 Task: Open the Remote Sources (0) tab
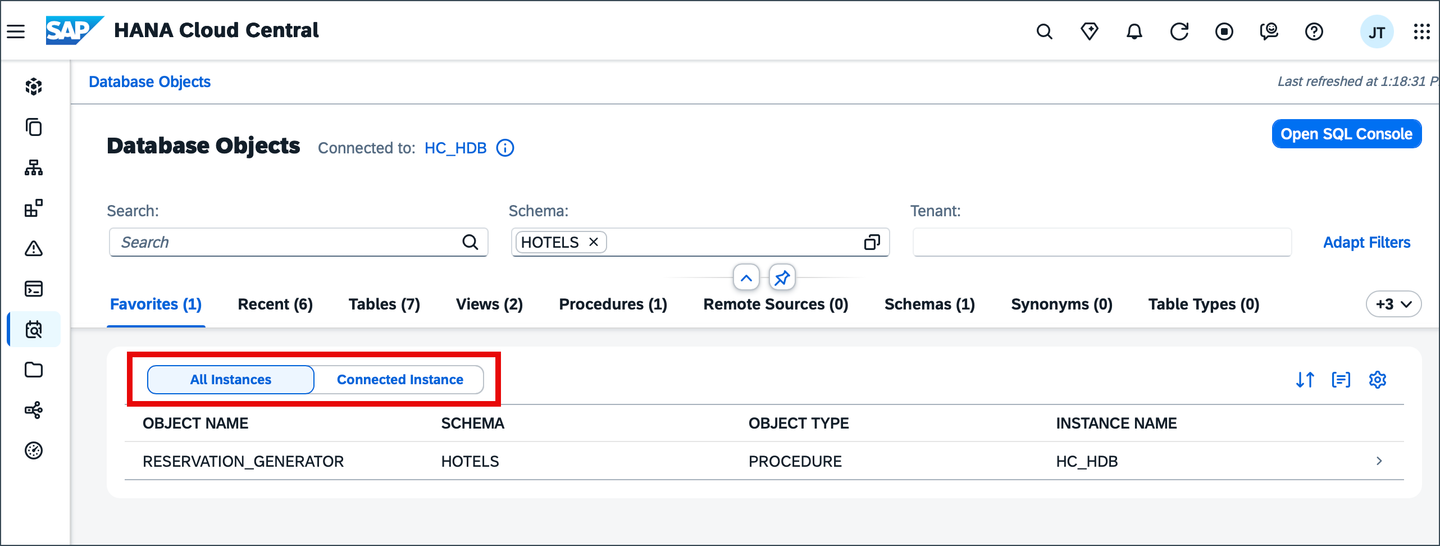pyautogui.click(x=776, y=304)
